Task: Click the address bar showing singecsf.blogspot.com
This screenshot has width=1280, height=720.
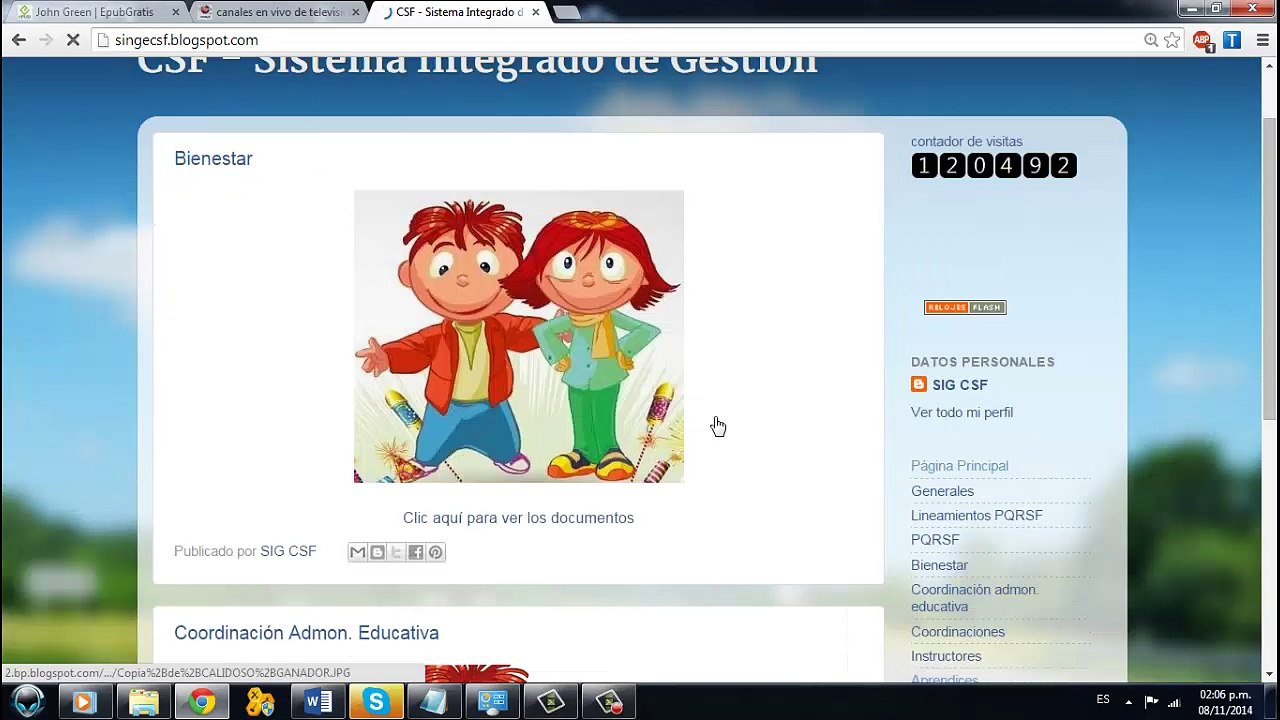Action: (x=620, y=40)
